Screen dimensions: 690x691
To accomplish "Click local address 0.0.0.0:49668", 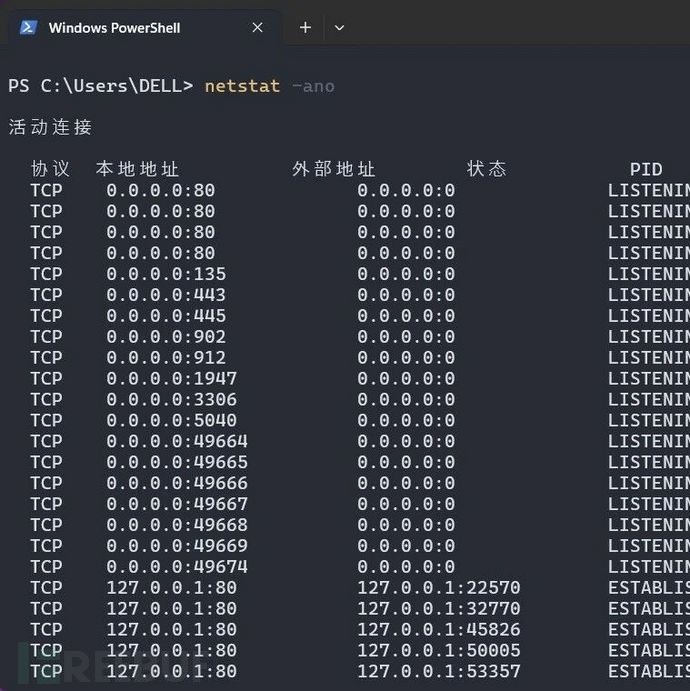I will tap(177, 525).
